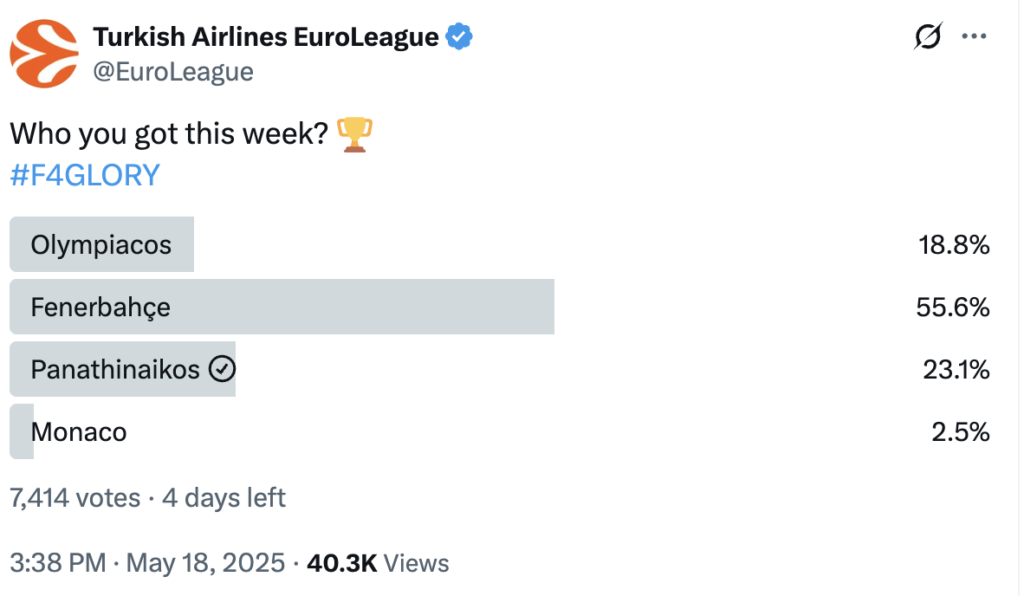Click the 2.5% Monaco result percentage
Viewport: 1024px width, 596px height.
[961, 431]
